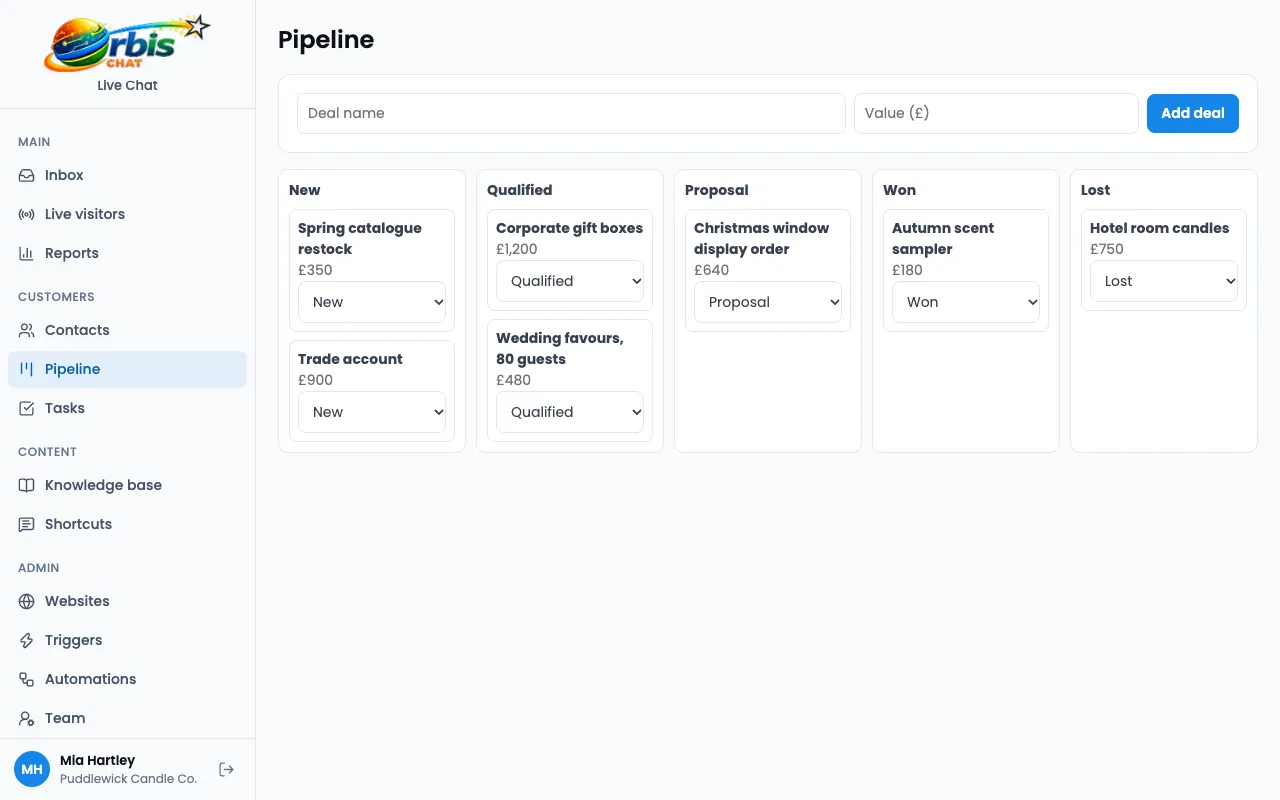Navigate to Reports section

click(x=127, y=253)
